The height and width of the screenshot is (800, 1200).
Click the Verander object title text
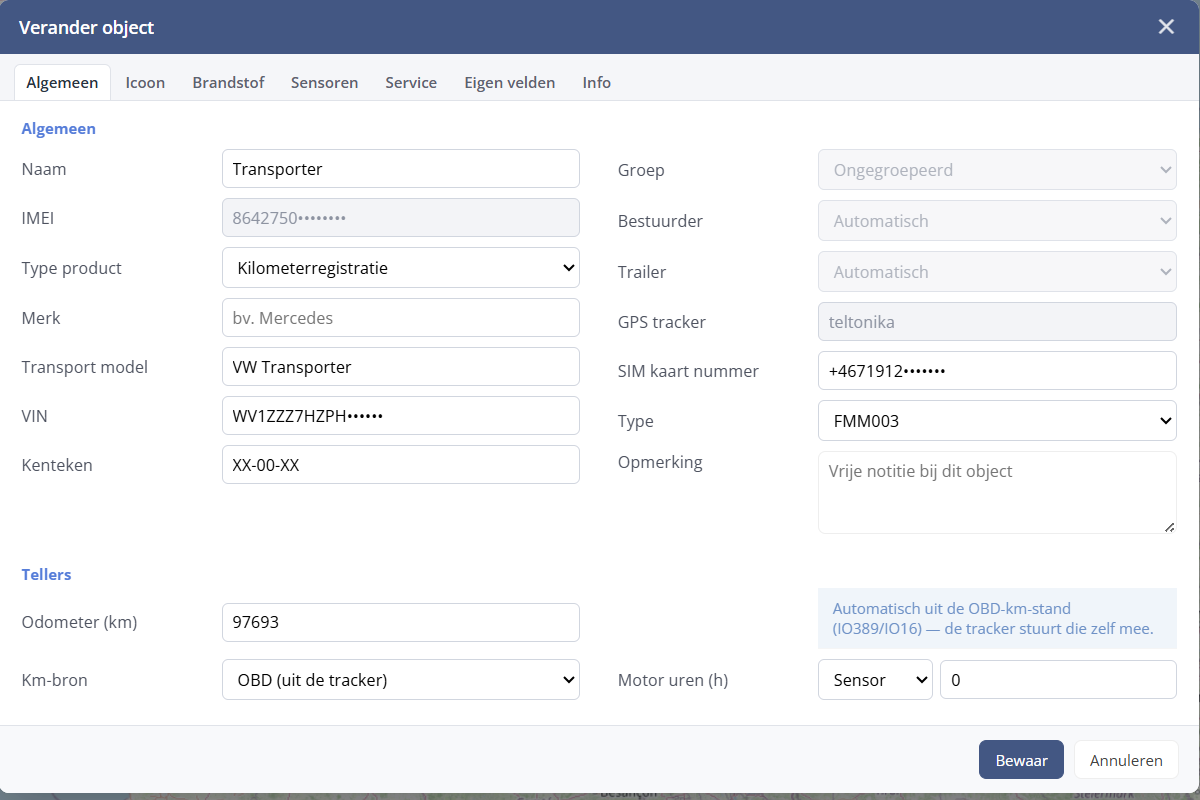tap(87, 27)
